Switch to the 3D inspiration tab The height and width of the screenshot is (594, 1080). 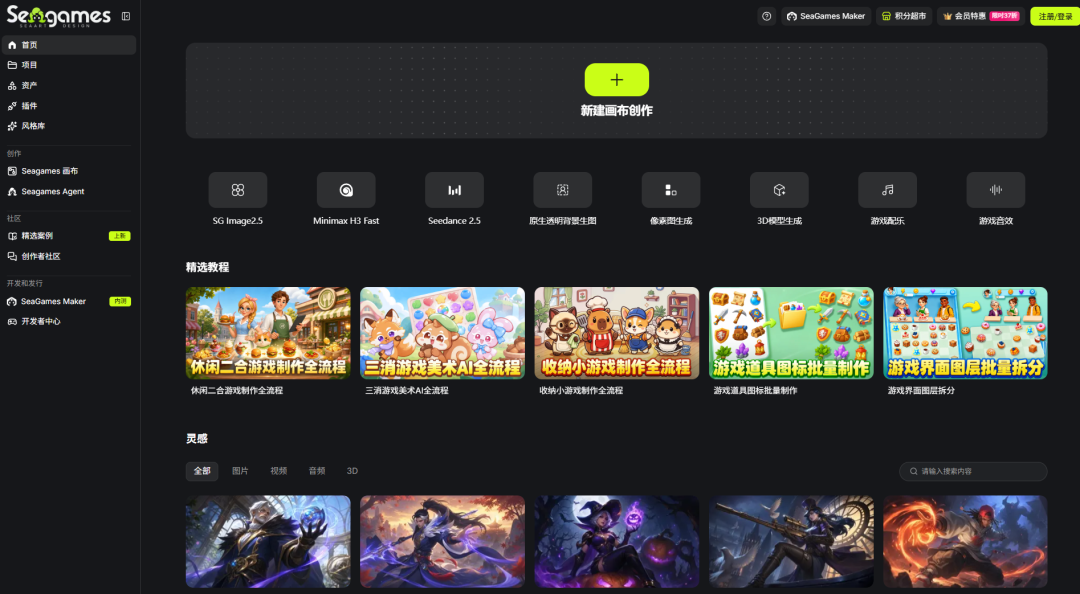(x=352, y=471)
